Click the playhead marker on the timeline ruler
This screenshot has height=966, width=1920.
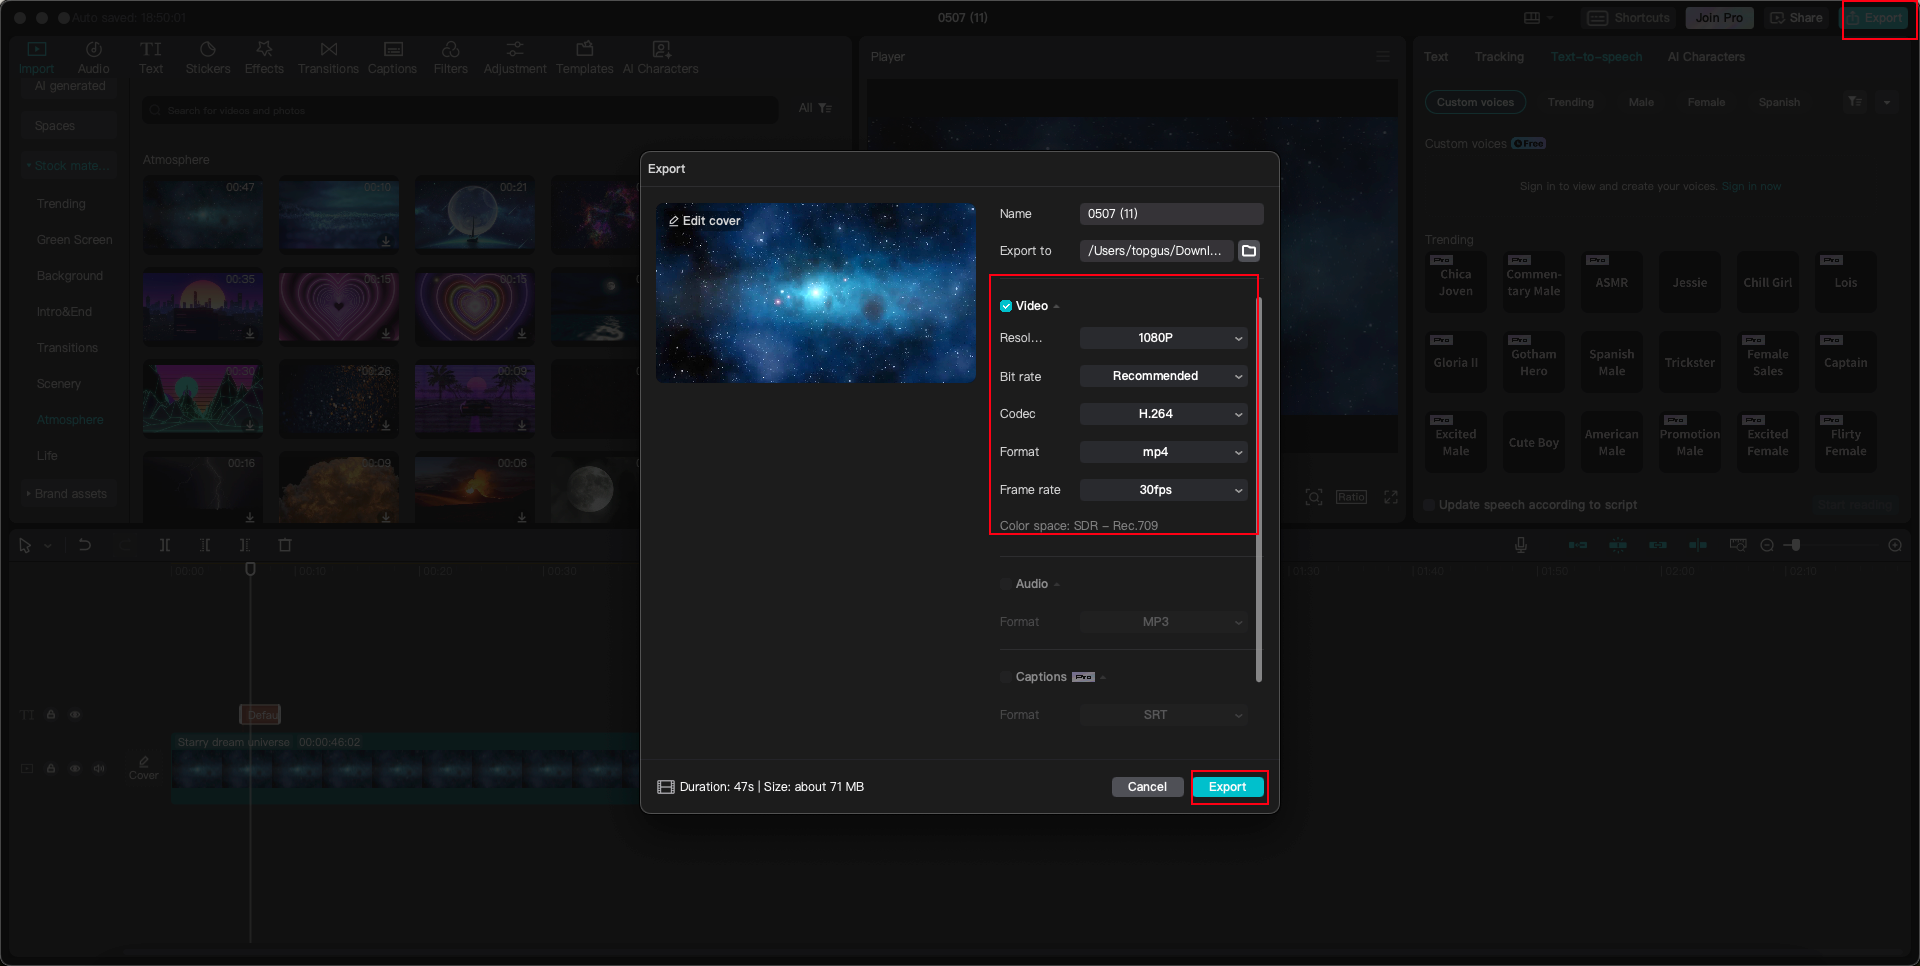tap(250, 569)
